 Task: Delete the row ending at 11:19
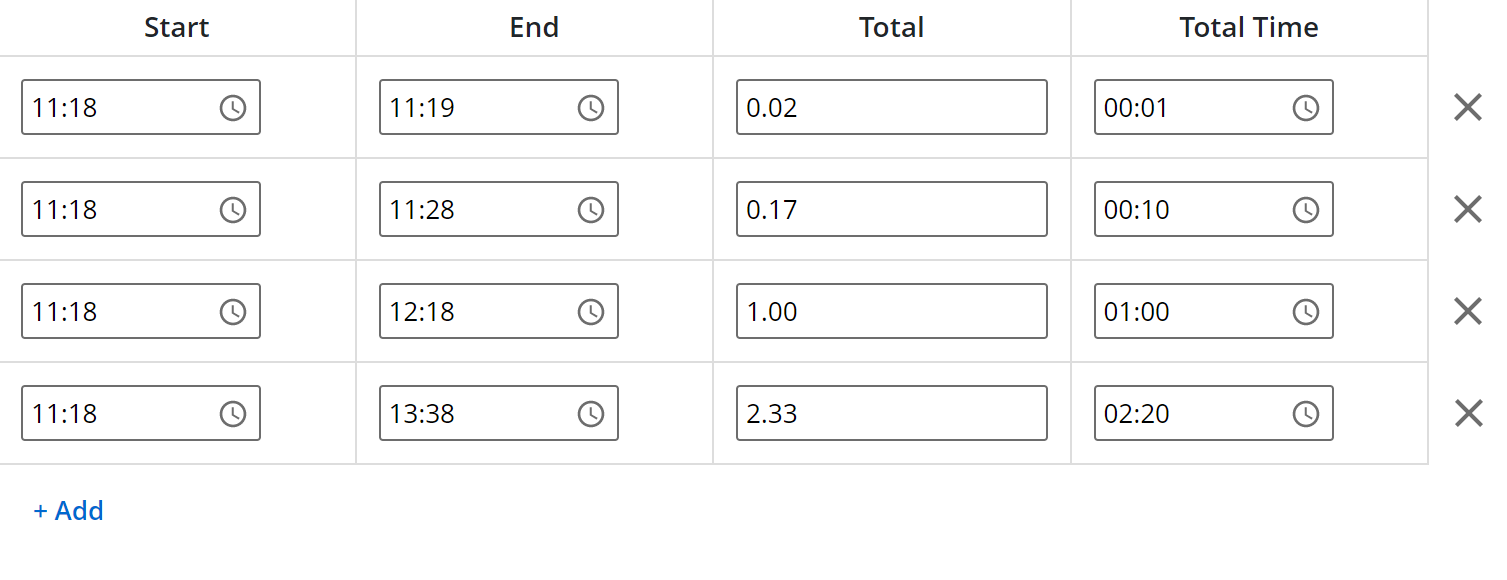[x=1467, y=108]
